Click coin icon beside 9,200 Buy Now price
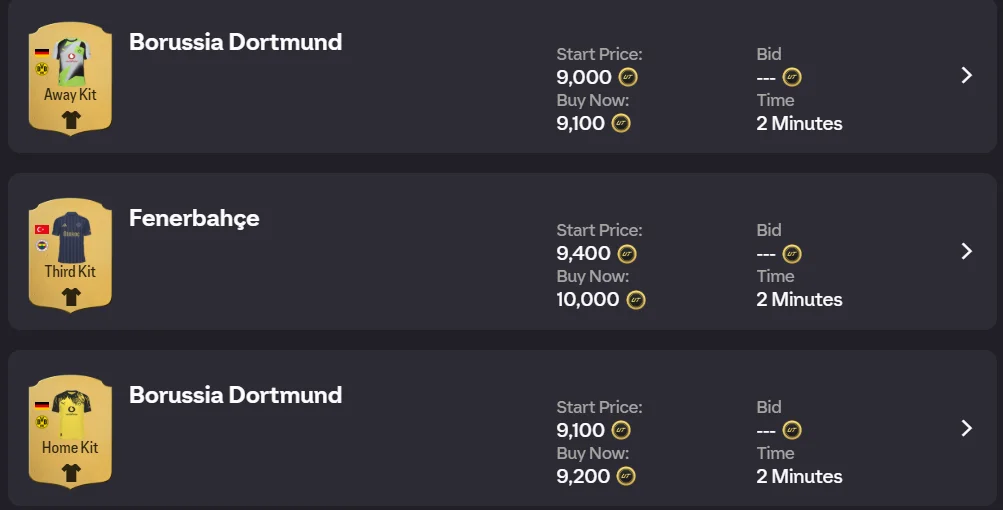Screen dimensions: 1003x510 [626, 476]
